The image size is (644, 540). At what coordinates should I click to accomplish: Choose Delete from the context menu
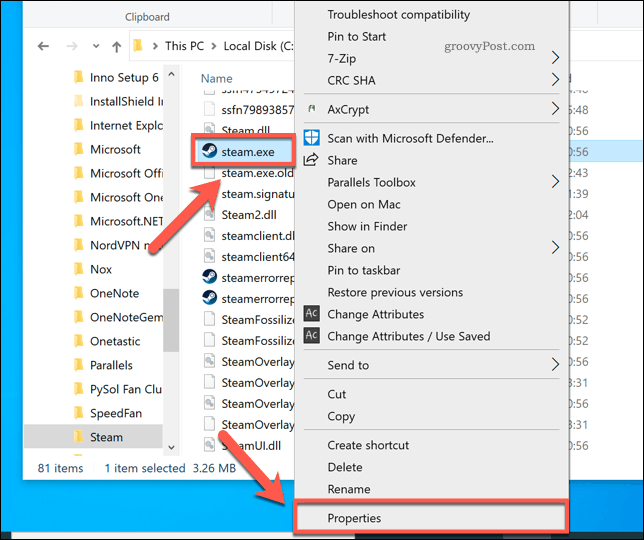(345, 467)
